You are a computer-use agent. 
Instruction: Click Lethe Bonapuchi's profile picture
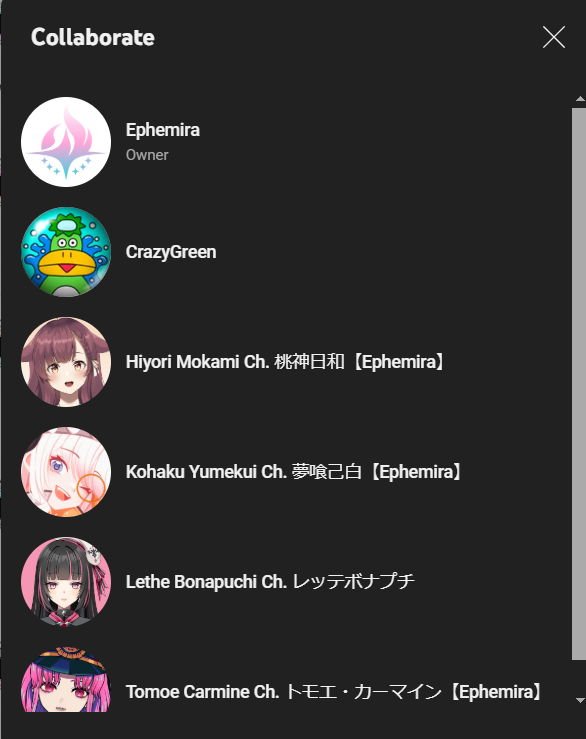pos(66,582)
